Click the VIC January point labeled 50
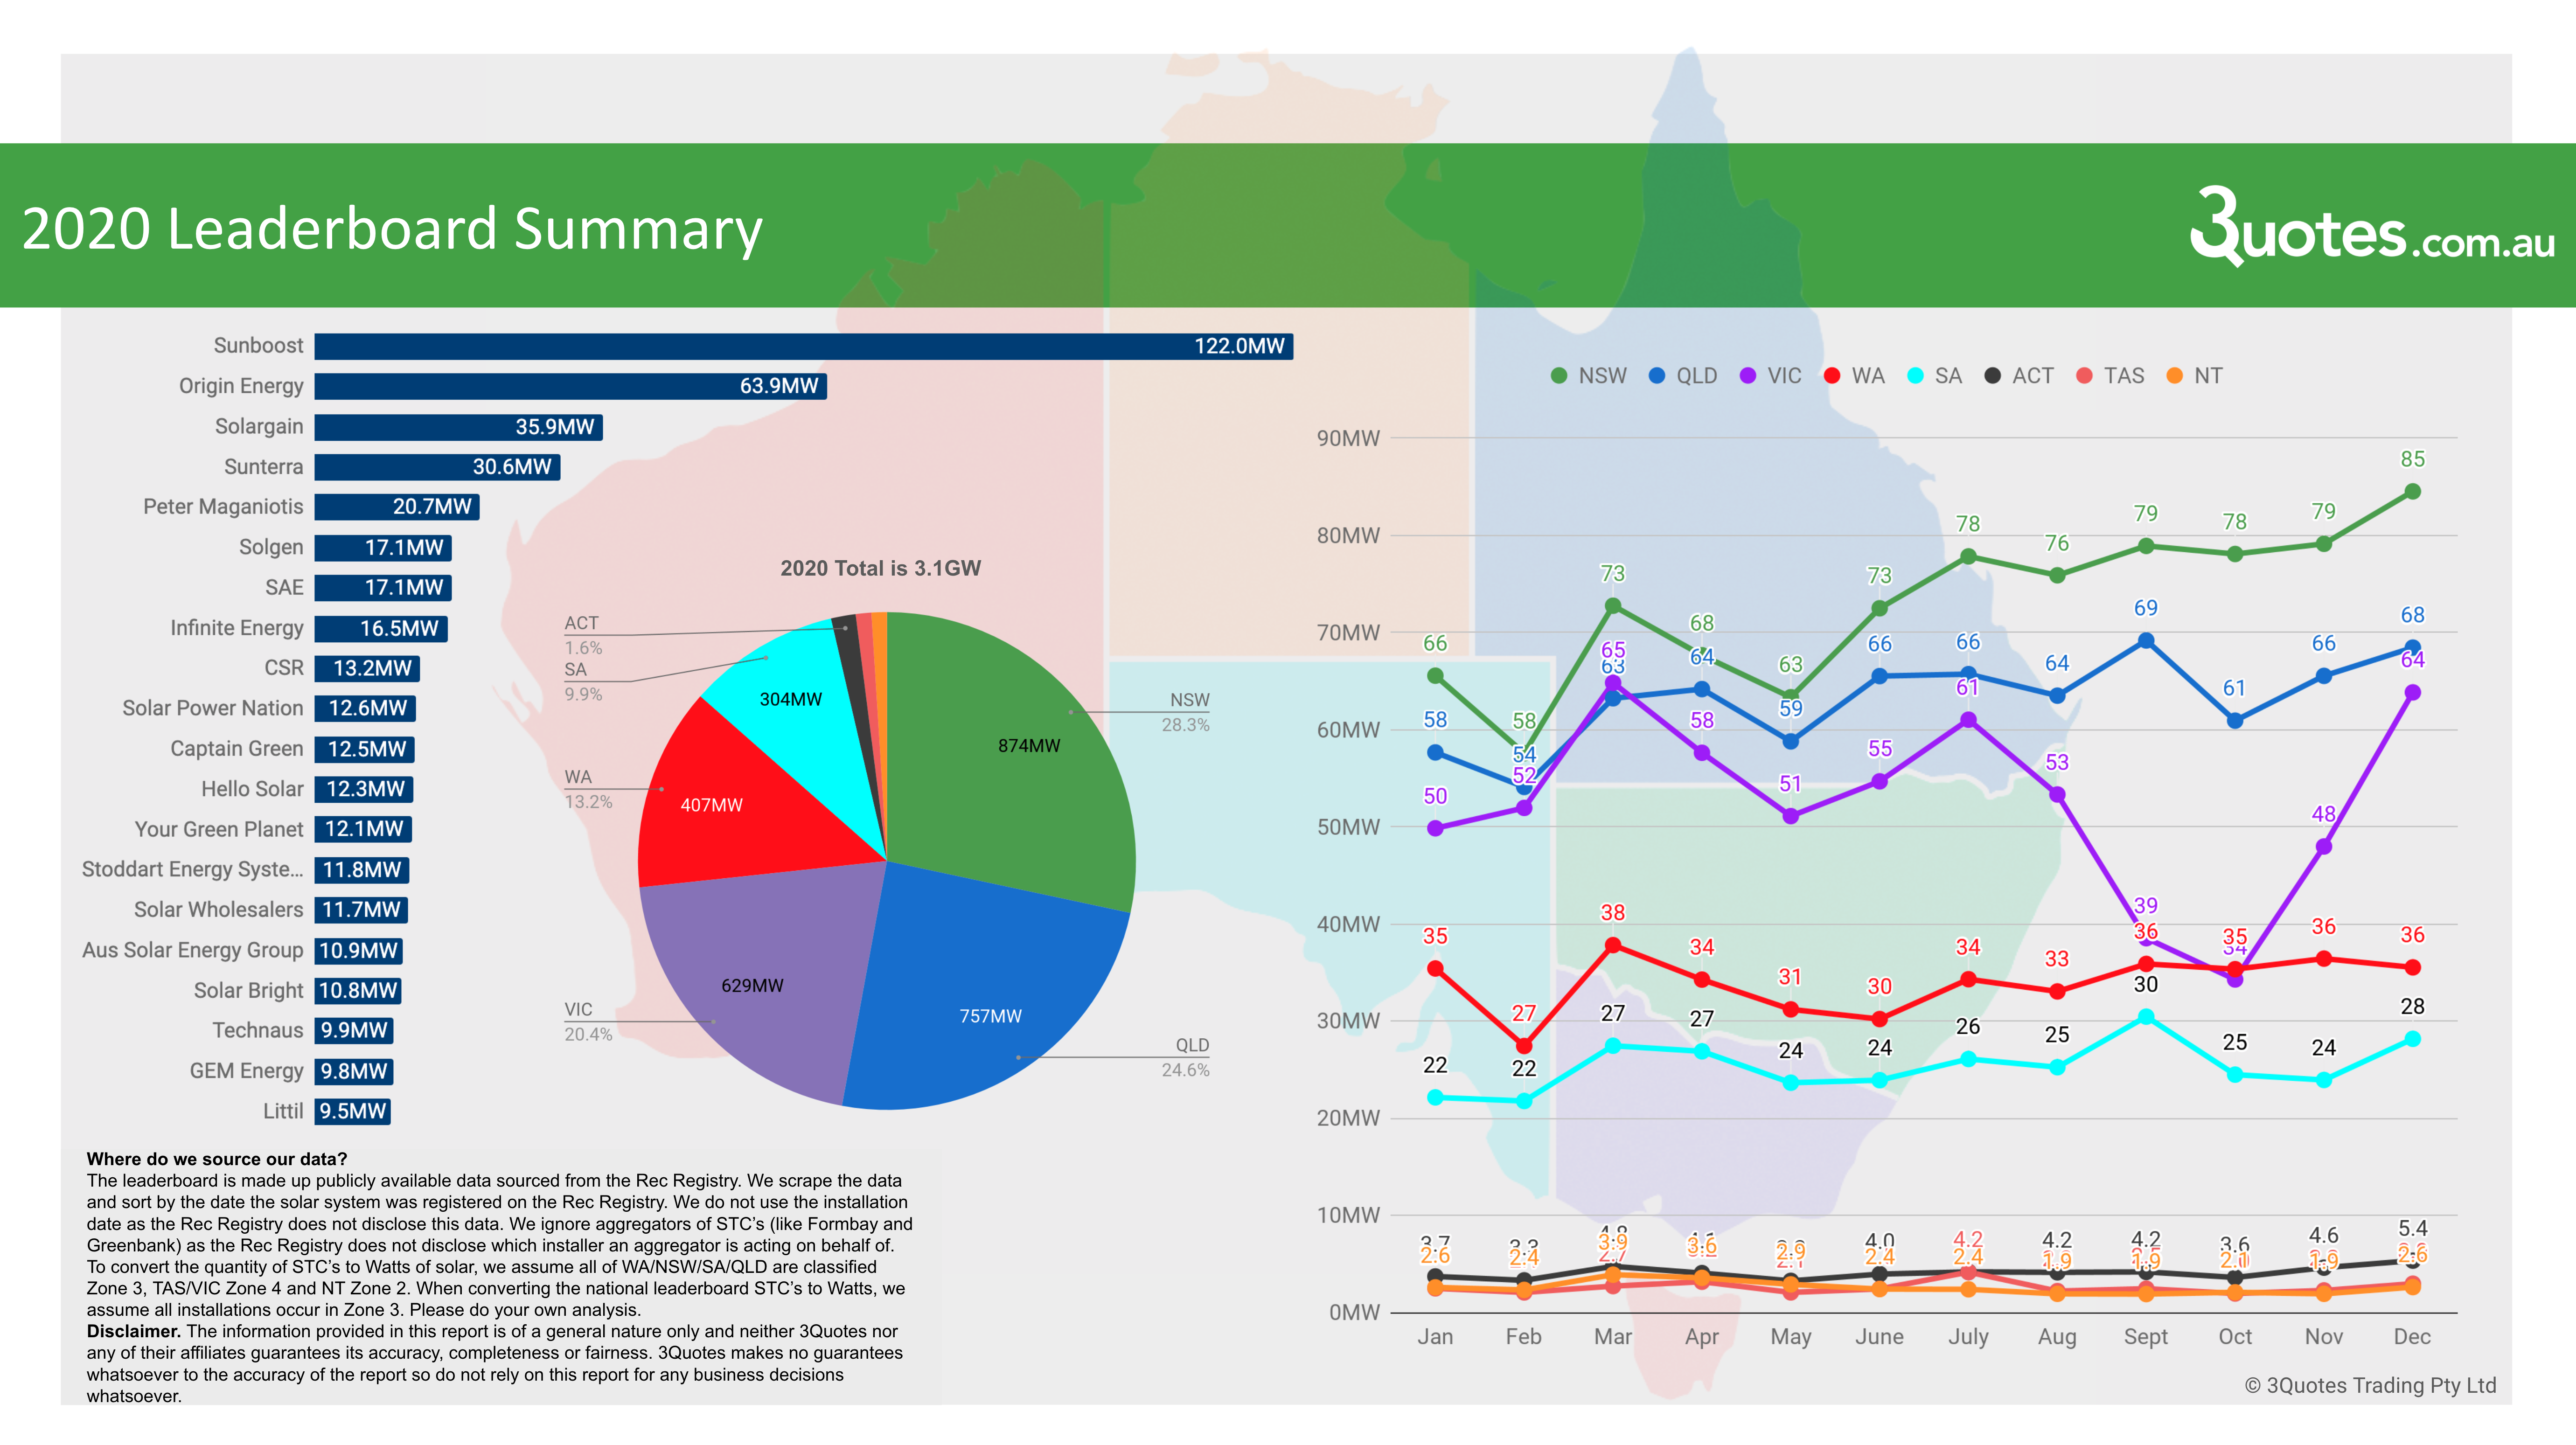 (x=1435, y=829)
